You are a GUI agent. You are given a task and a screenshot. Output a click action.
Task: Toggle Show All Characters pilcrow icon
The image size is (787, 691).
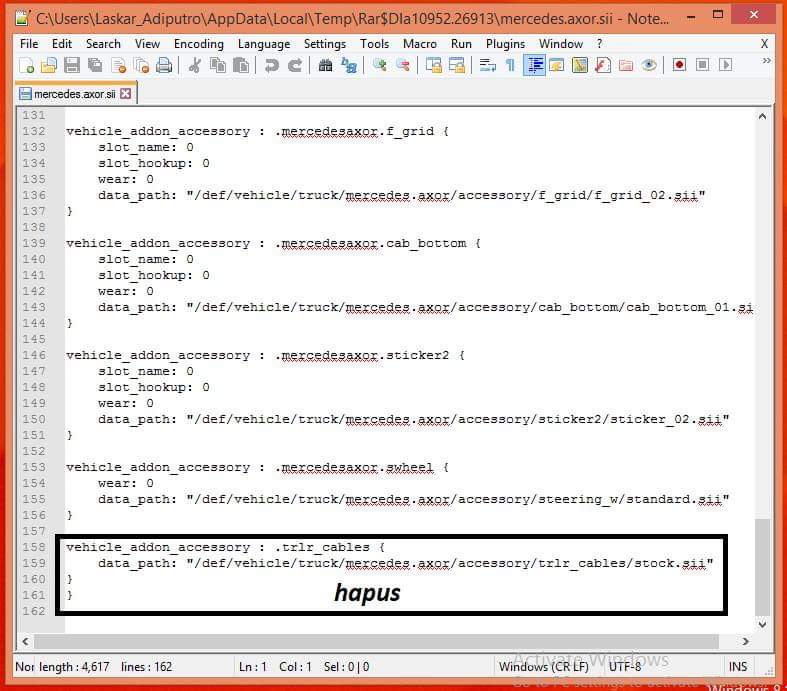pos(510,65)
